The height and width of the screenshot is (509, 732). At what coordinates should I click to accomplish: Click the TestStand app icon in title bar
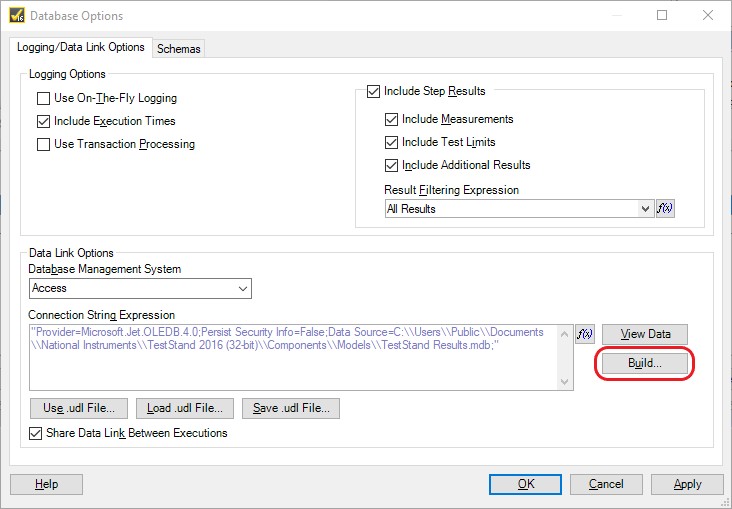pos(17,15)
